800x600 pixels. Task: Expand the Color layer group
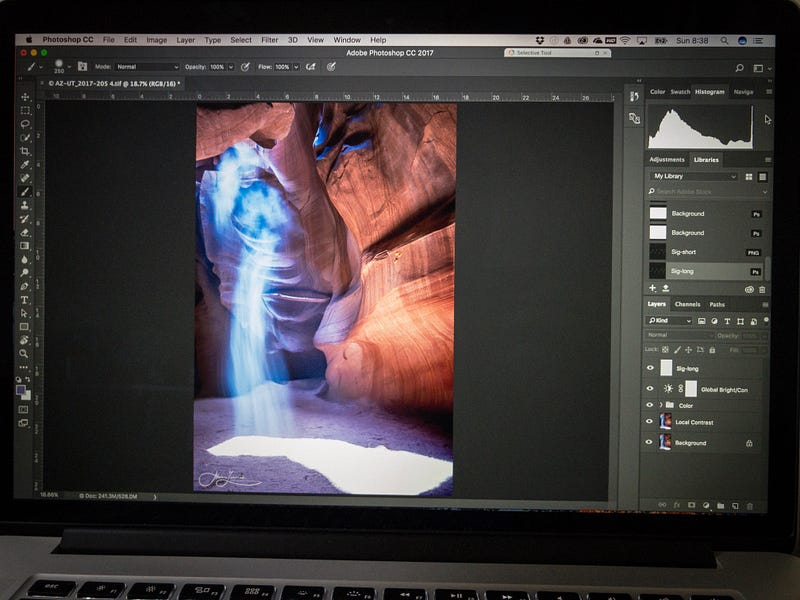point(660,405)
